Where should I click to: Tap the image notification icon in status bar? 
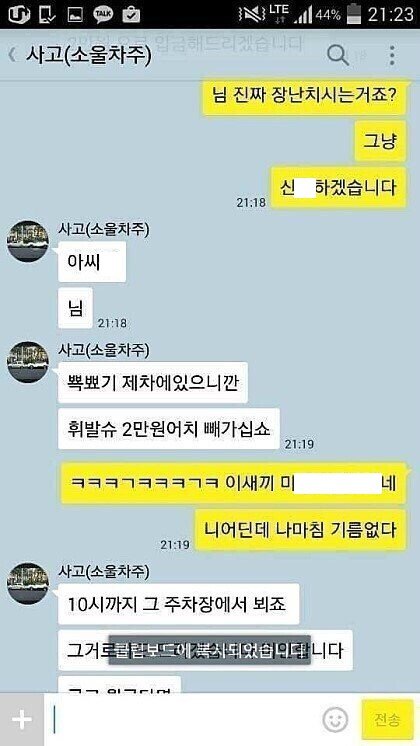pyautogui.click(x=75, y=14)
